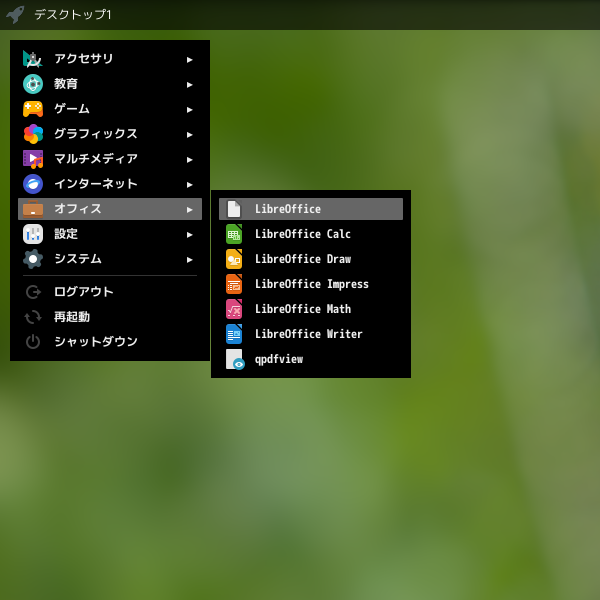Click the アクセサリ category icon

pyautogui.click(x=33, y=59)
